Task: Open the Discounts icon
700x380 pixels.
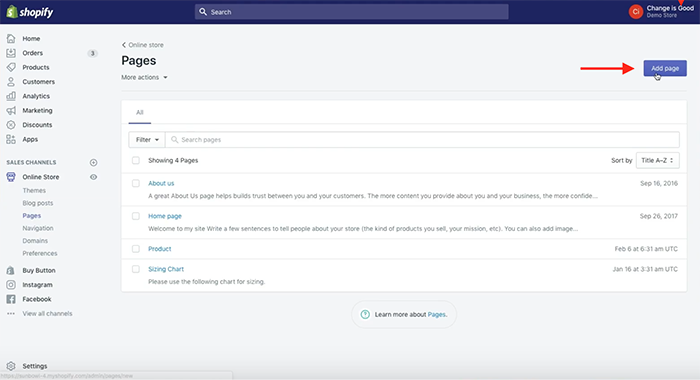Action: (x=11, y=125)
